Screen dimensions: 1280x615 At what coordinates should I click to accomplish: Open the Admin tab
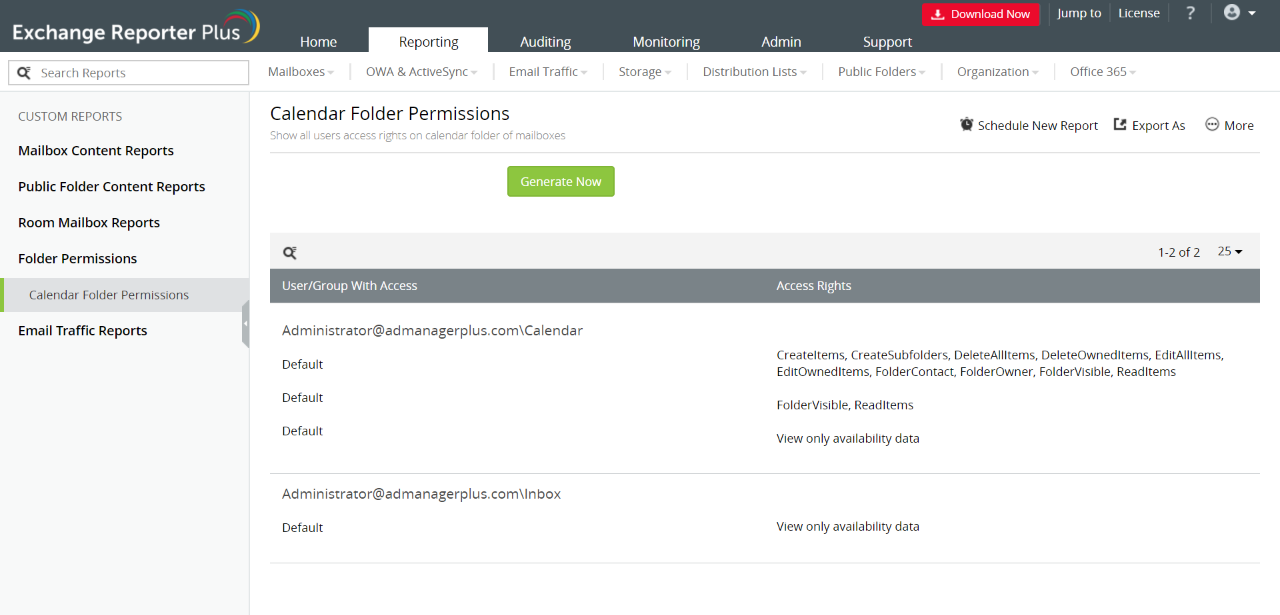click(781, 41)
